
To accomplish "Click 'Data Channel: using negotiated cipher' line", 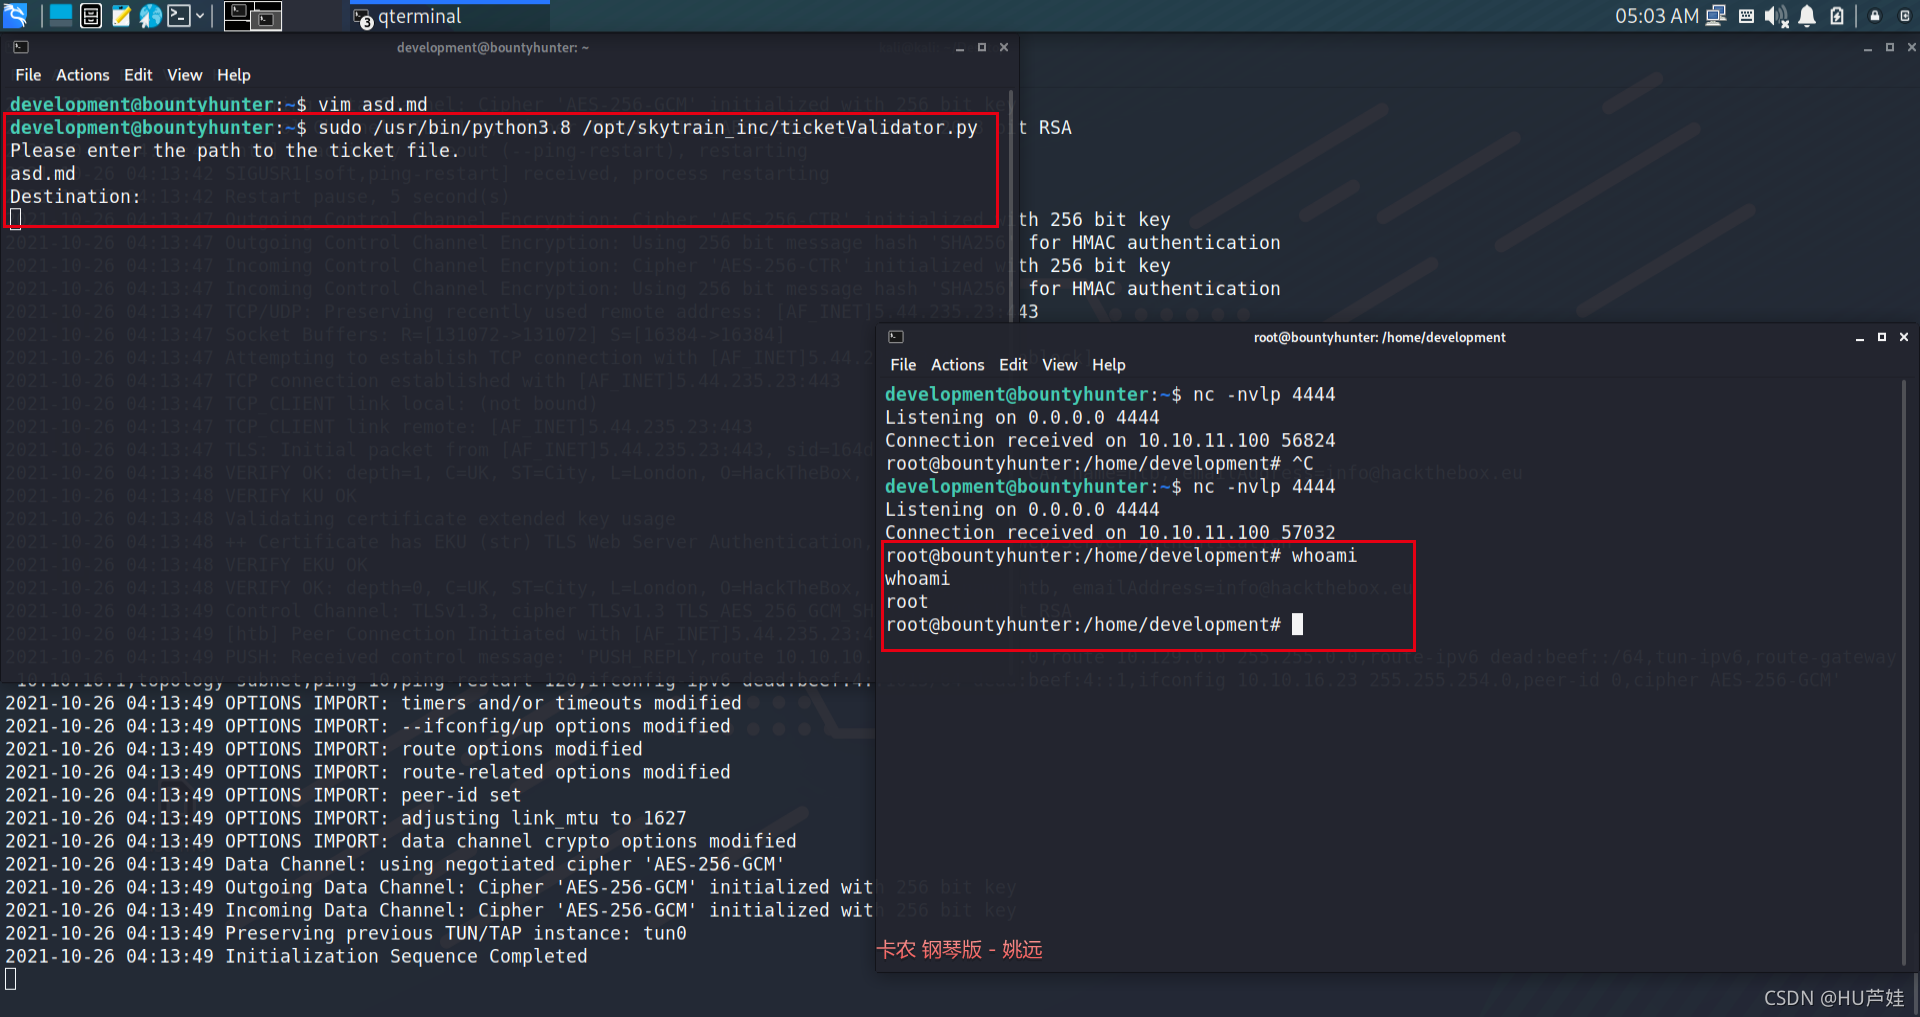I will tap(395, 864).
